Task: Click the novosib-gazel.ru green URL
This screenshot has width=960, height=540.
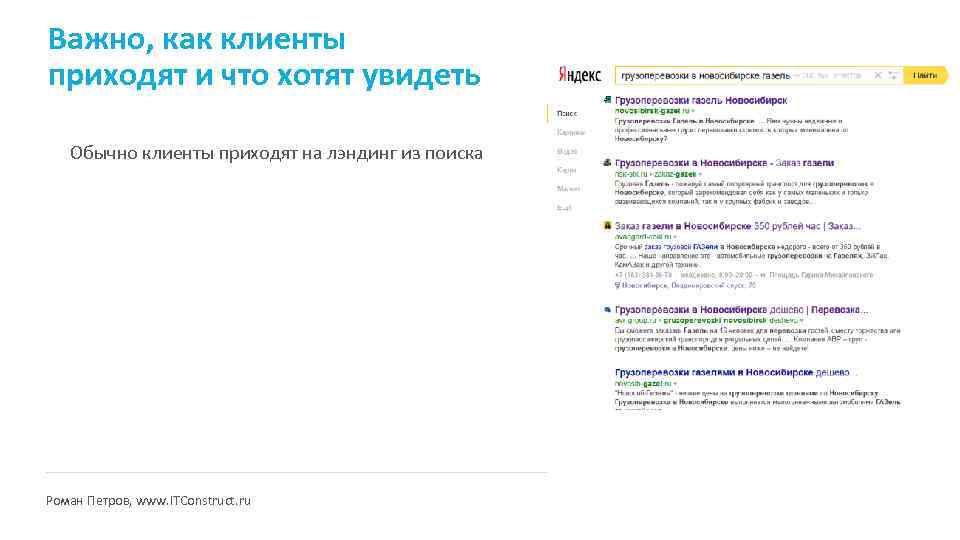Action: (643, 383)
